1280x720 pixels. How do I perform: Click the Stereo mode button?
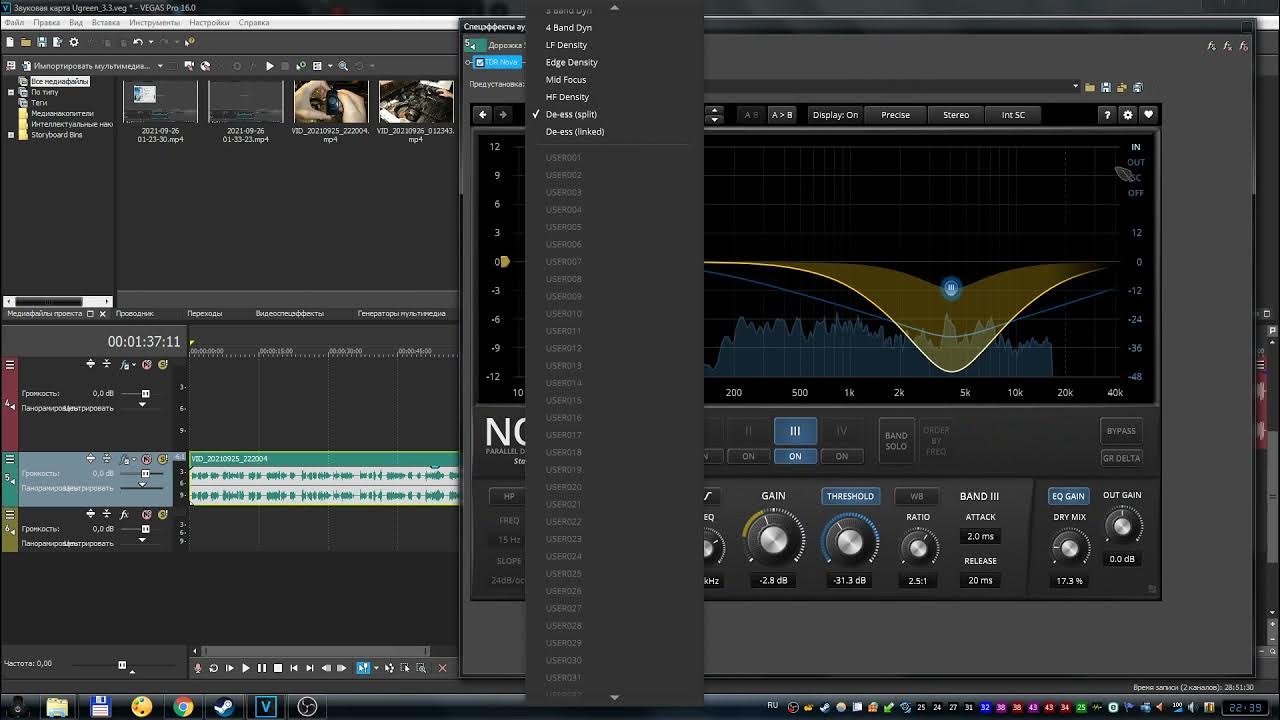pos(956,115)
